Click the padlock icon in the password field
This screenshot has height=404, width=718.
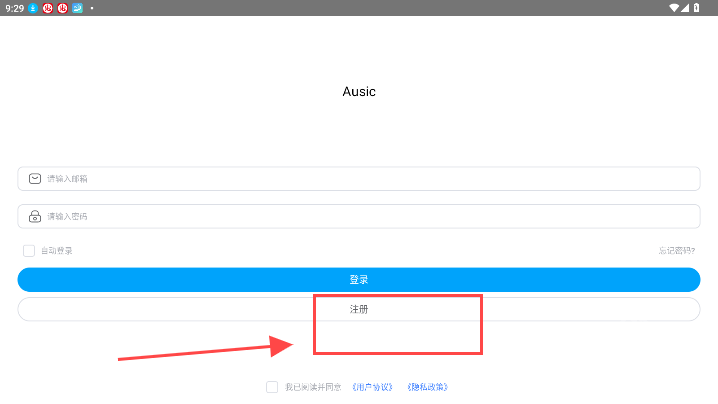(x=35, y=216)
